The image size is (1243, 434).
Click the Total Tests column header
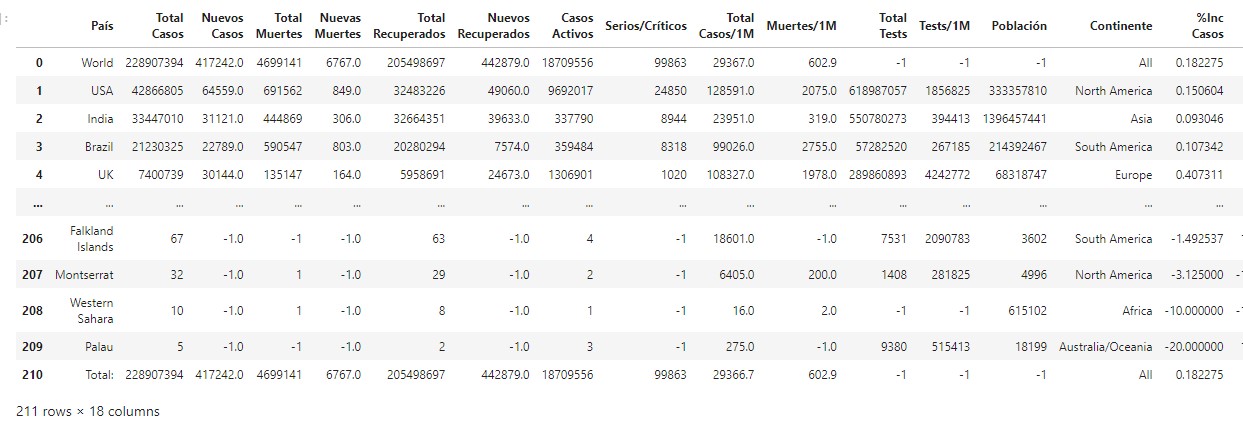click(892, 26)
